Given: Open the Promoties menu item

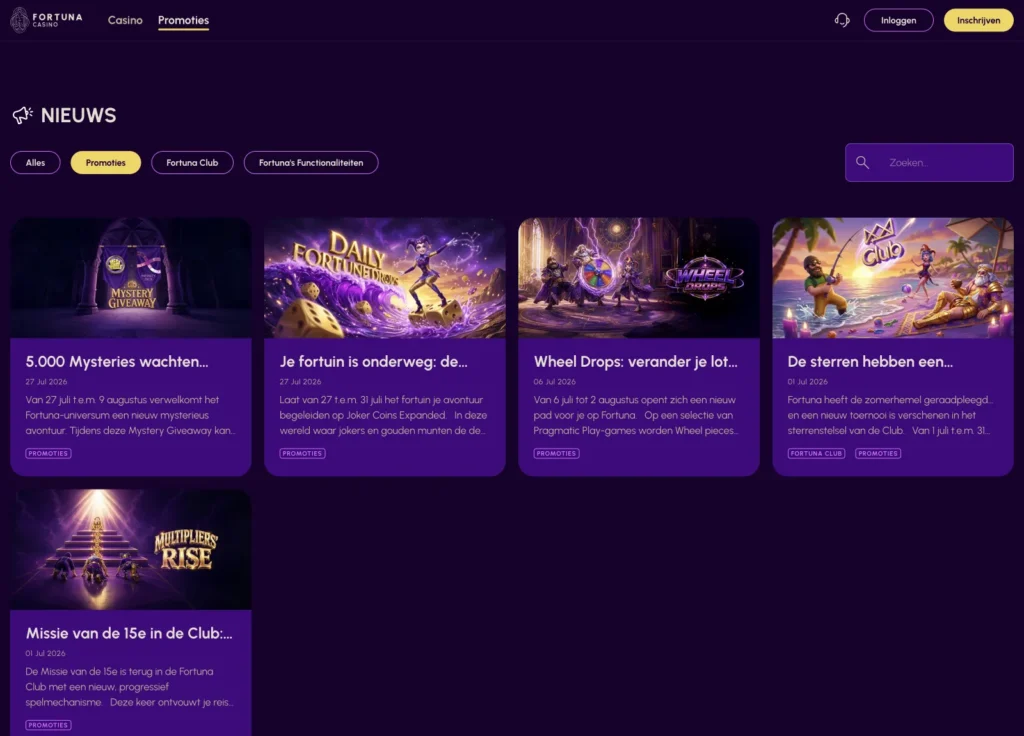Looking at the screenshot, I should [184, 20].
